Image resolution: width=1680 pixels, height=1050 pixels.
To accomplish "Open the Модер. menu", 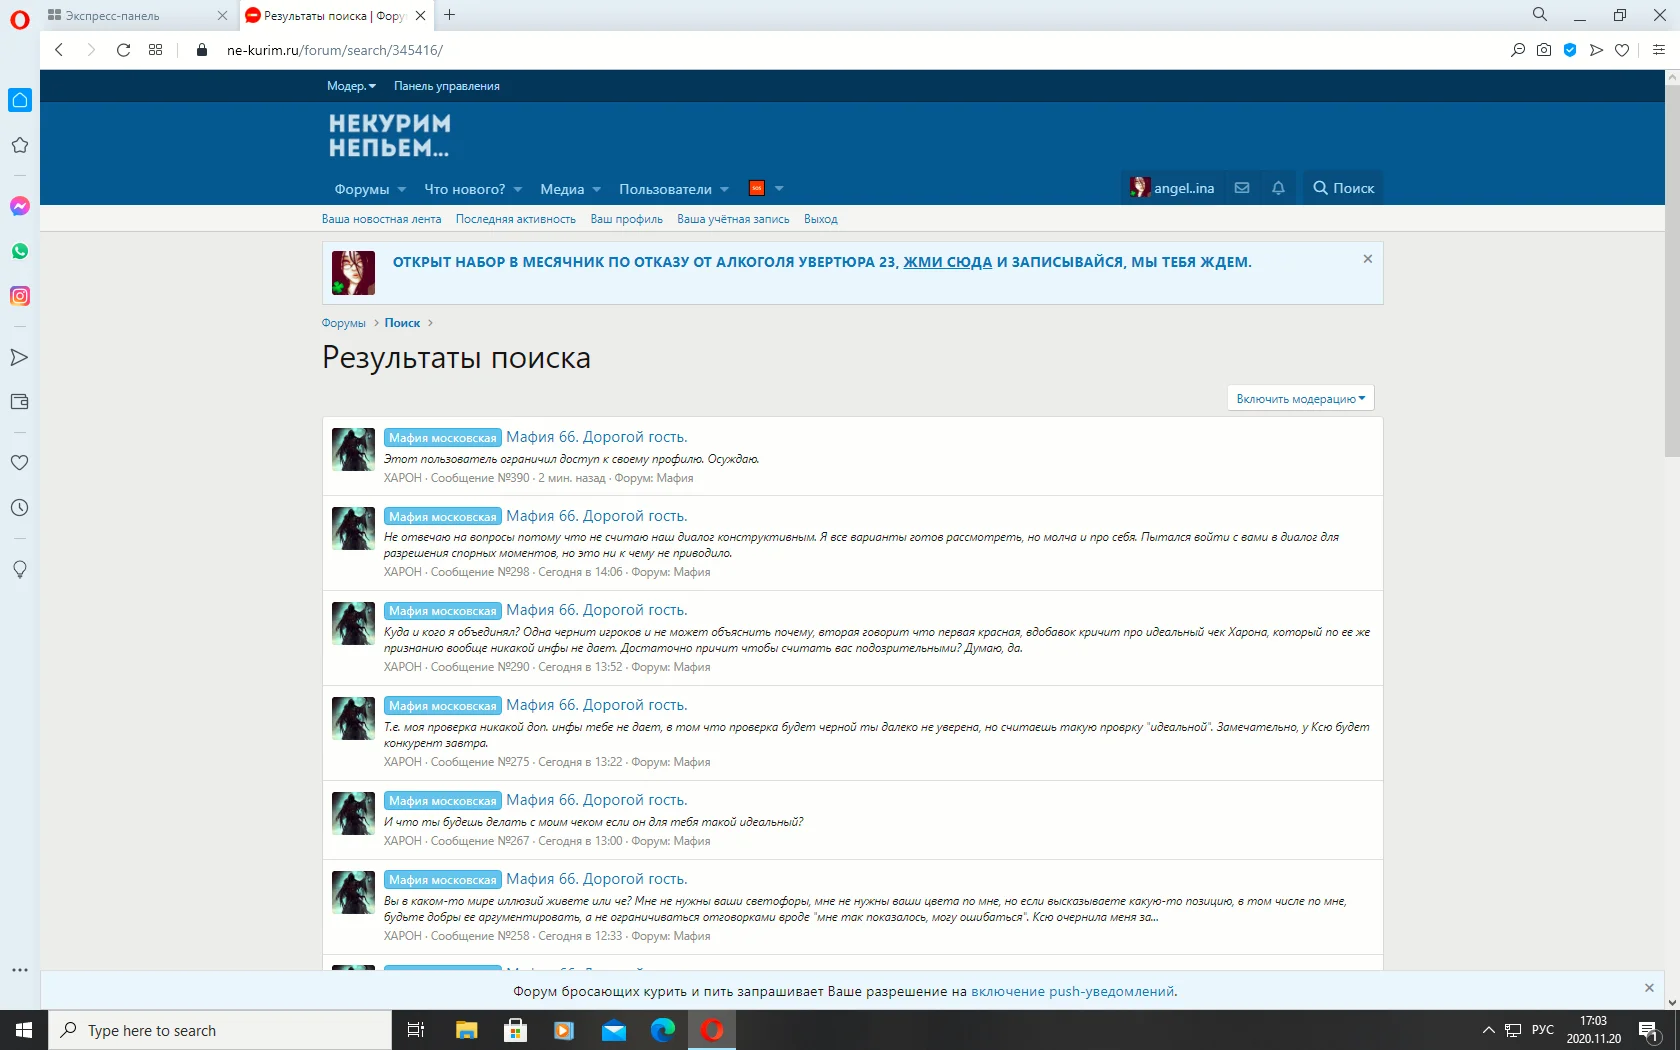I will click(349, 86).
